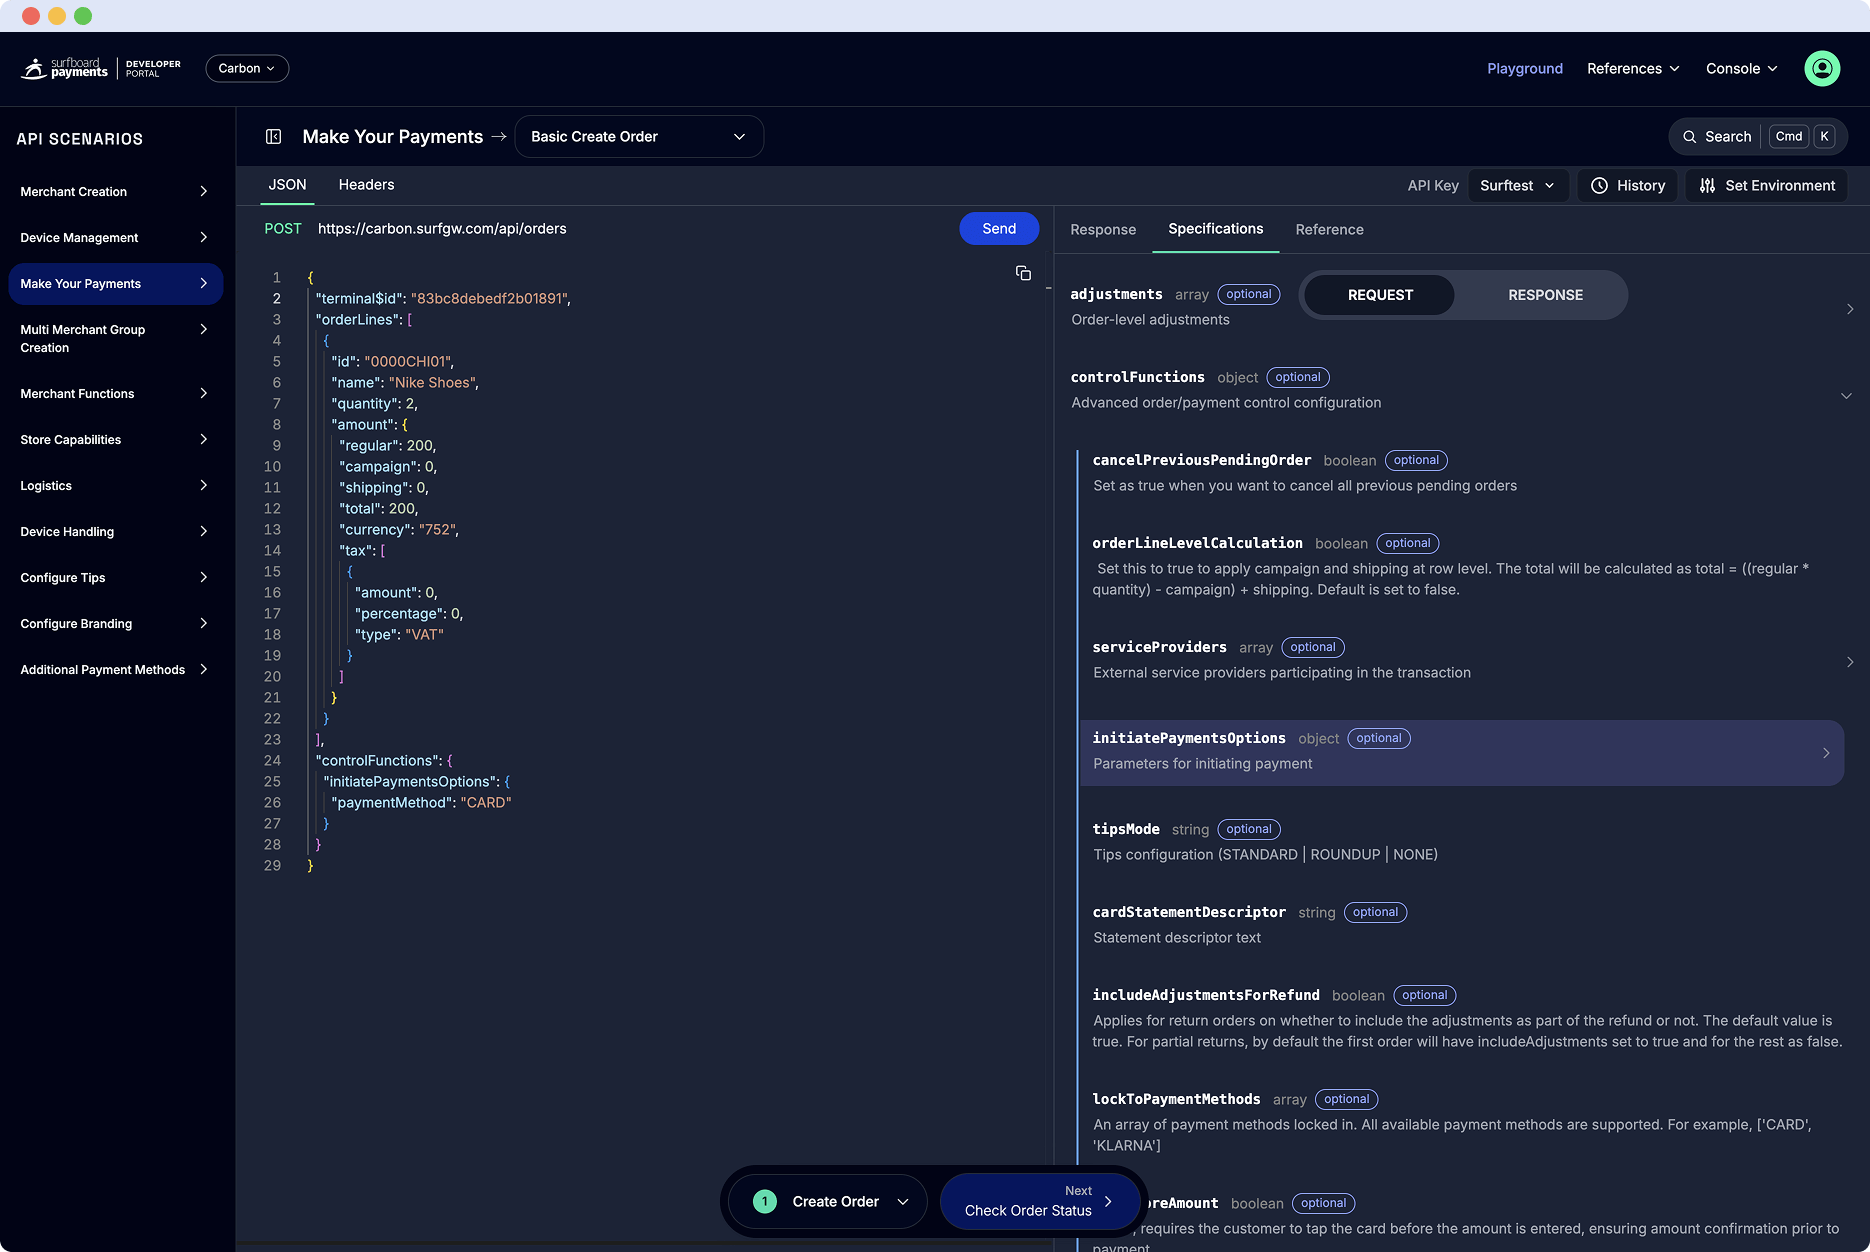Open the Basic Create Order dropdown

coord(638,137)
